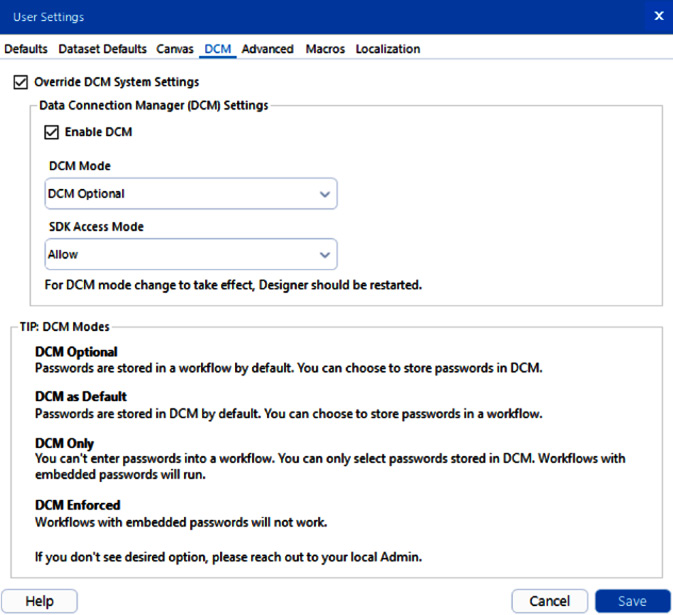Open the DCM Mode dropdown

pyautogui.click(x=191, y=194)
